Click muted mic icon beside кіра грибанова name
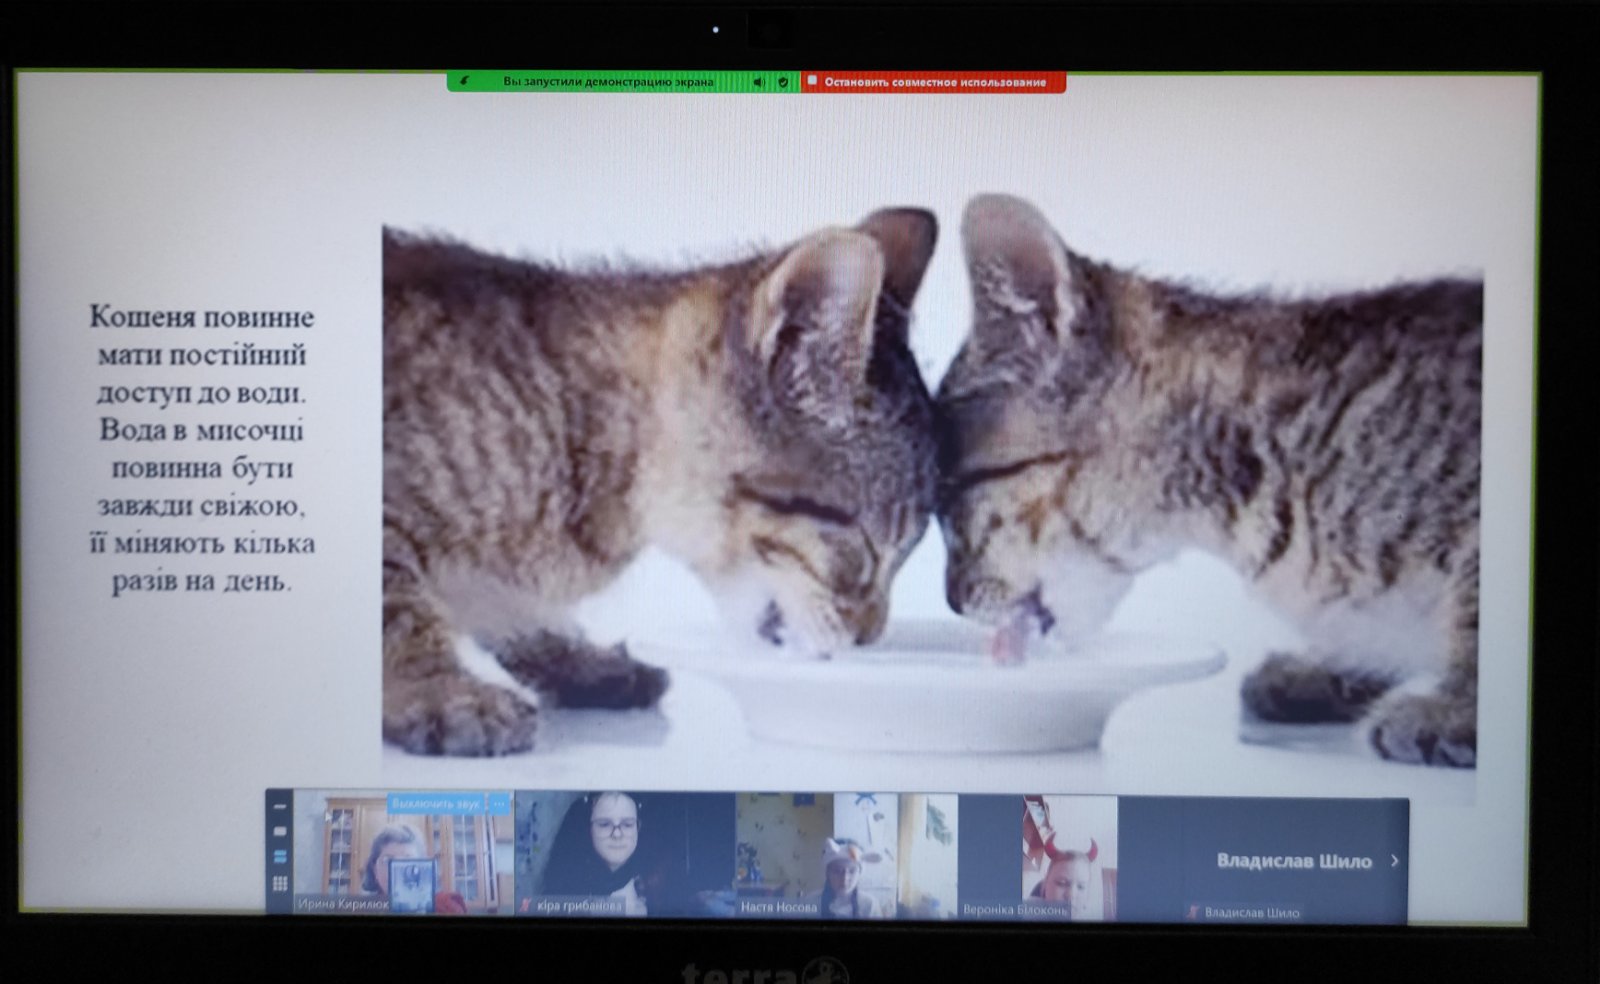 pos(526,905)
